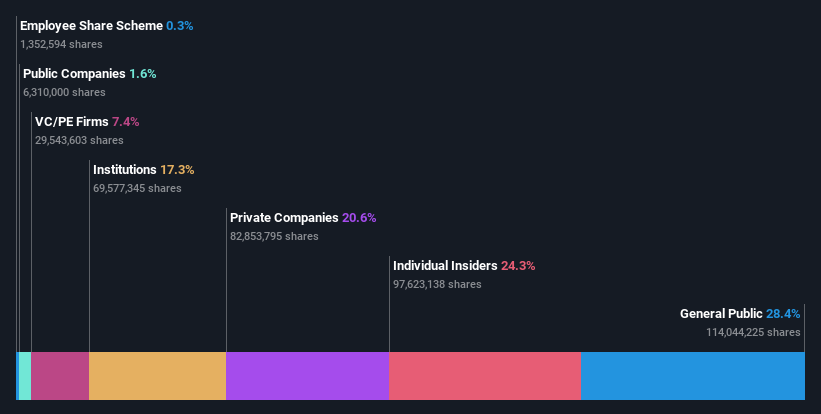Select the Individual Insiders label
The height and width of the screenshot is (414, 821).
[445, 266]
